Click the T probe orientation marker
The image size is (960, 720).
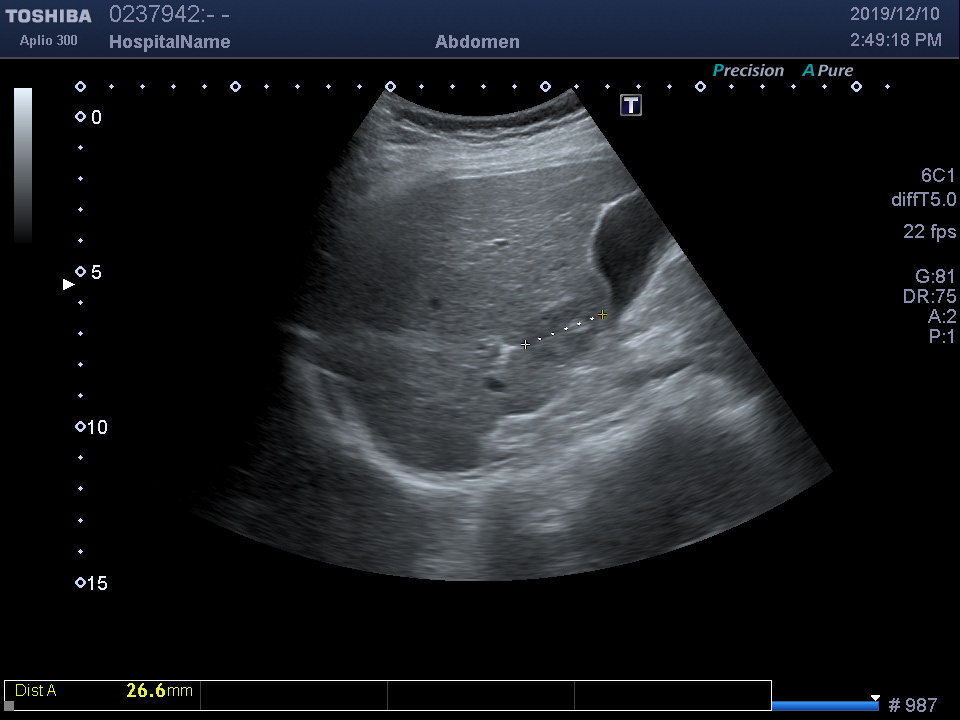click(631, 105)
